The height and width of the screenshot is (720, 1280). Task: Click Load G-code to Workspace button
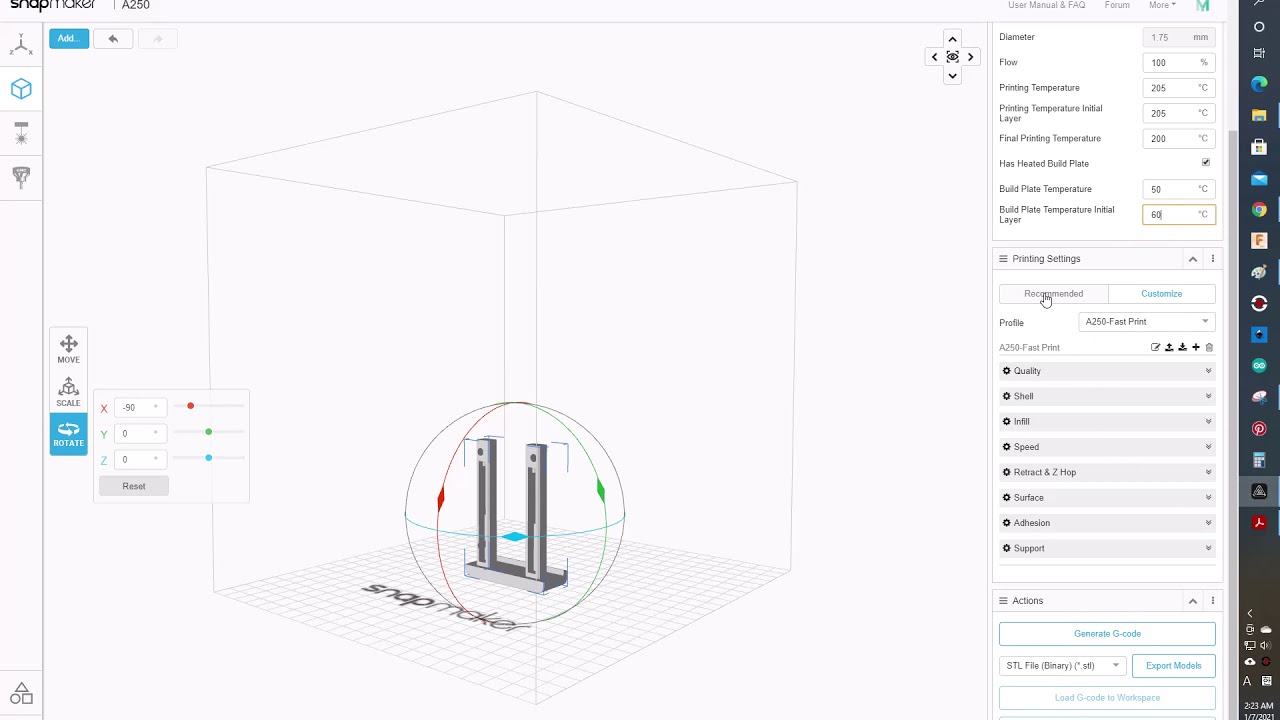pyautogui.click(x=1107, y=698)
